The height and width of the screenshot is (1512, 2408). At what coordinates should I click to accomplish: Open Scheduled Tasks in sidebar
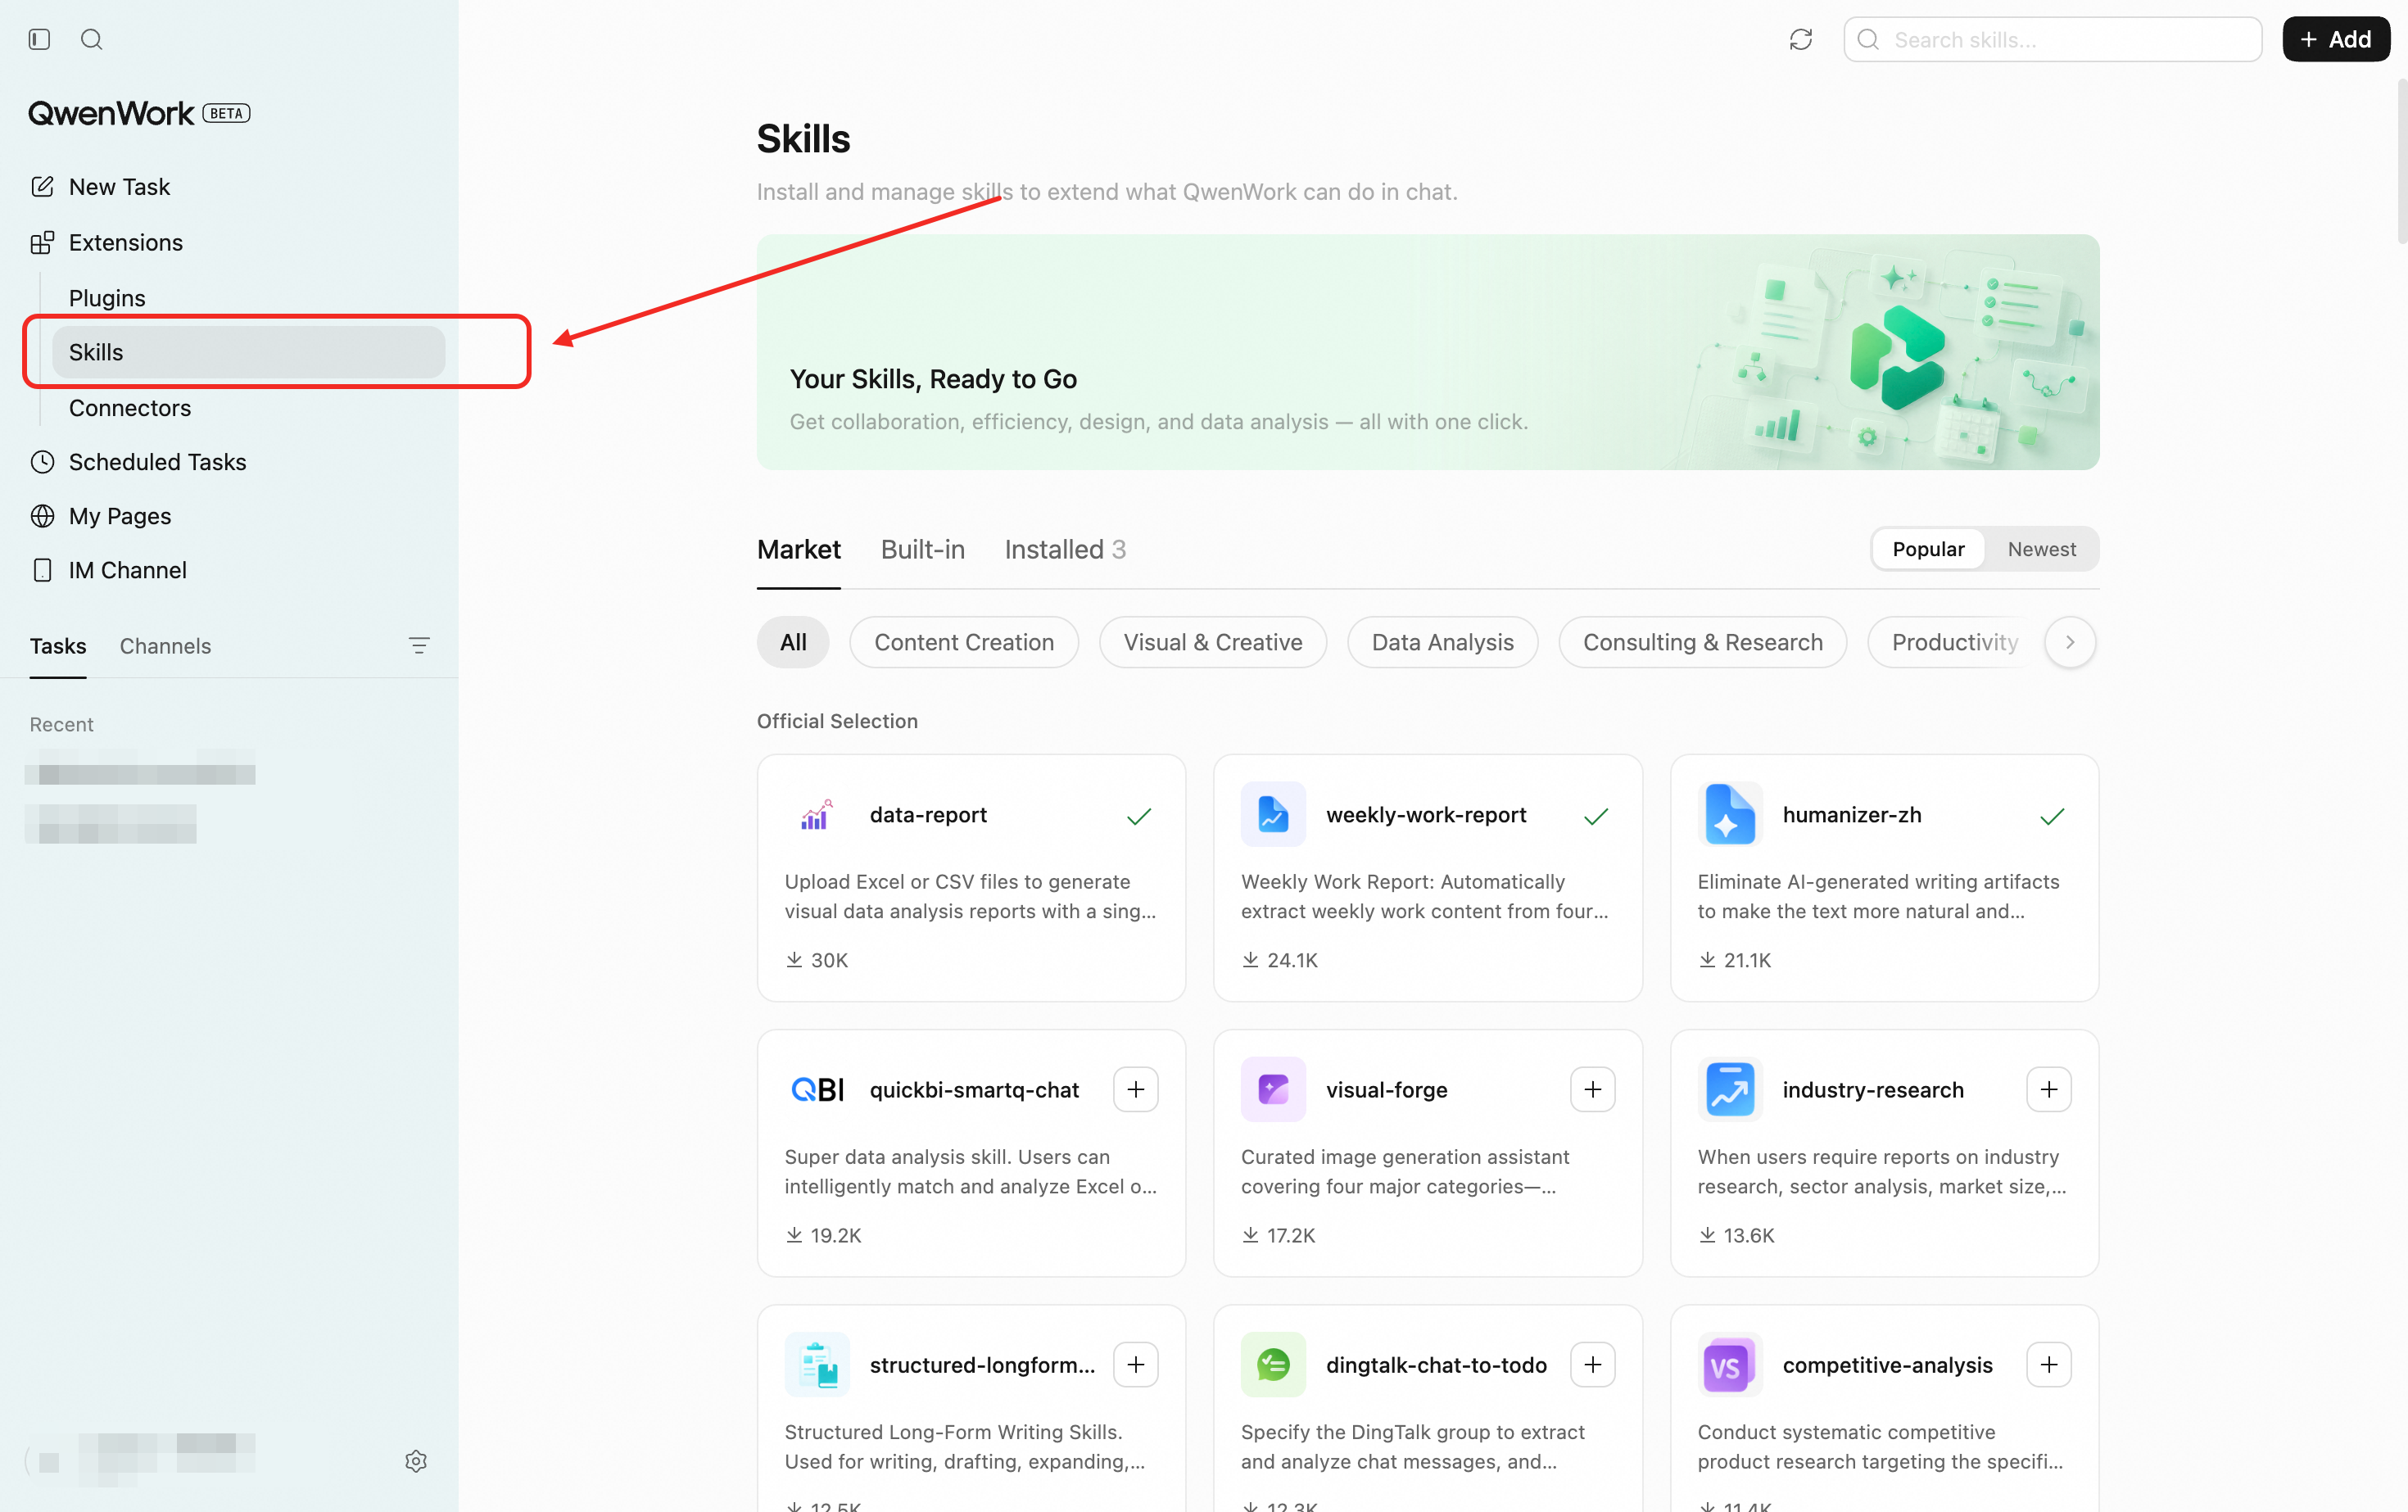[157, 462]
